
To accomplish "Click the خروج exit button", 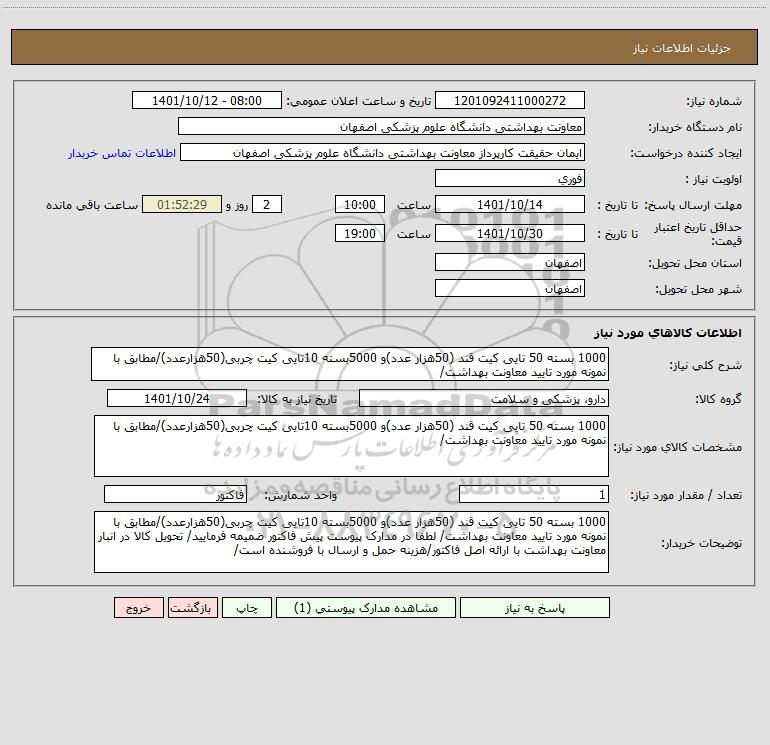I will pyautogui.click(x=138, y=607).
